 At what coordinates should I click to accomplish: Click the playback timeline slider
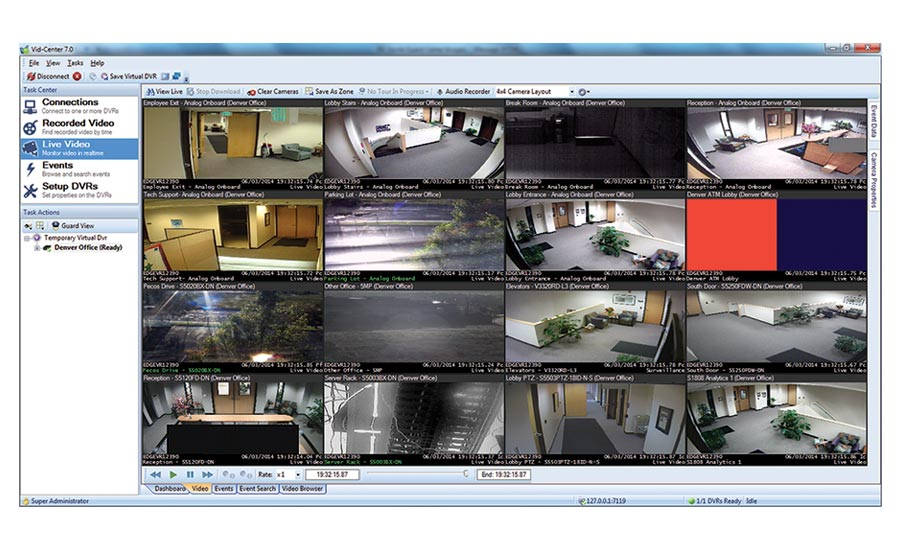pyautogui.click(x=415, y=474)
